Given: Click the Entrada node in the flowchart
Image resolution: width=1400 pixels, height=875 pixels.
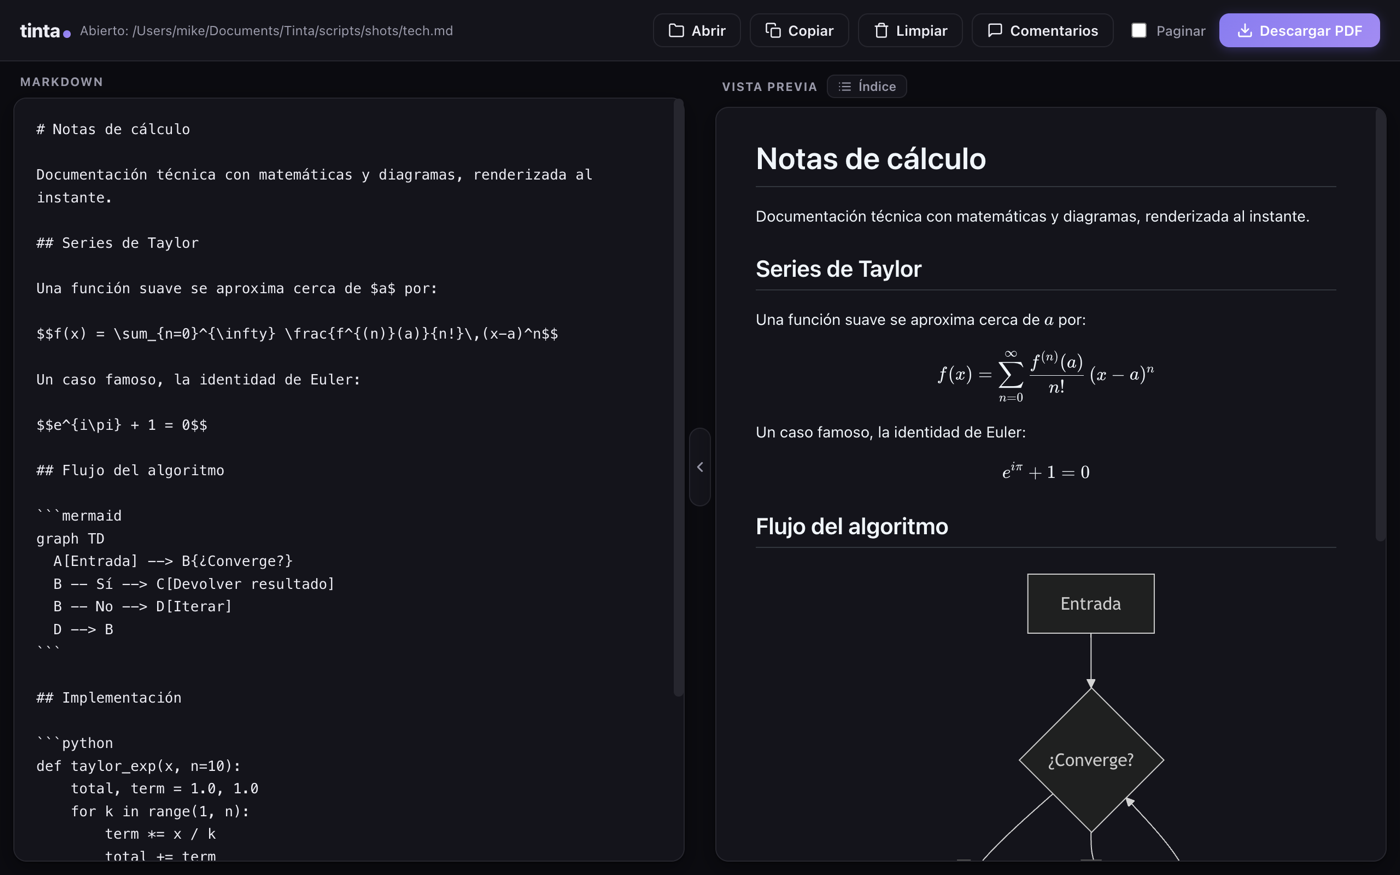Looking at the screenshot, I should (1091, 604).
